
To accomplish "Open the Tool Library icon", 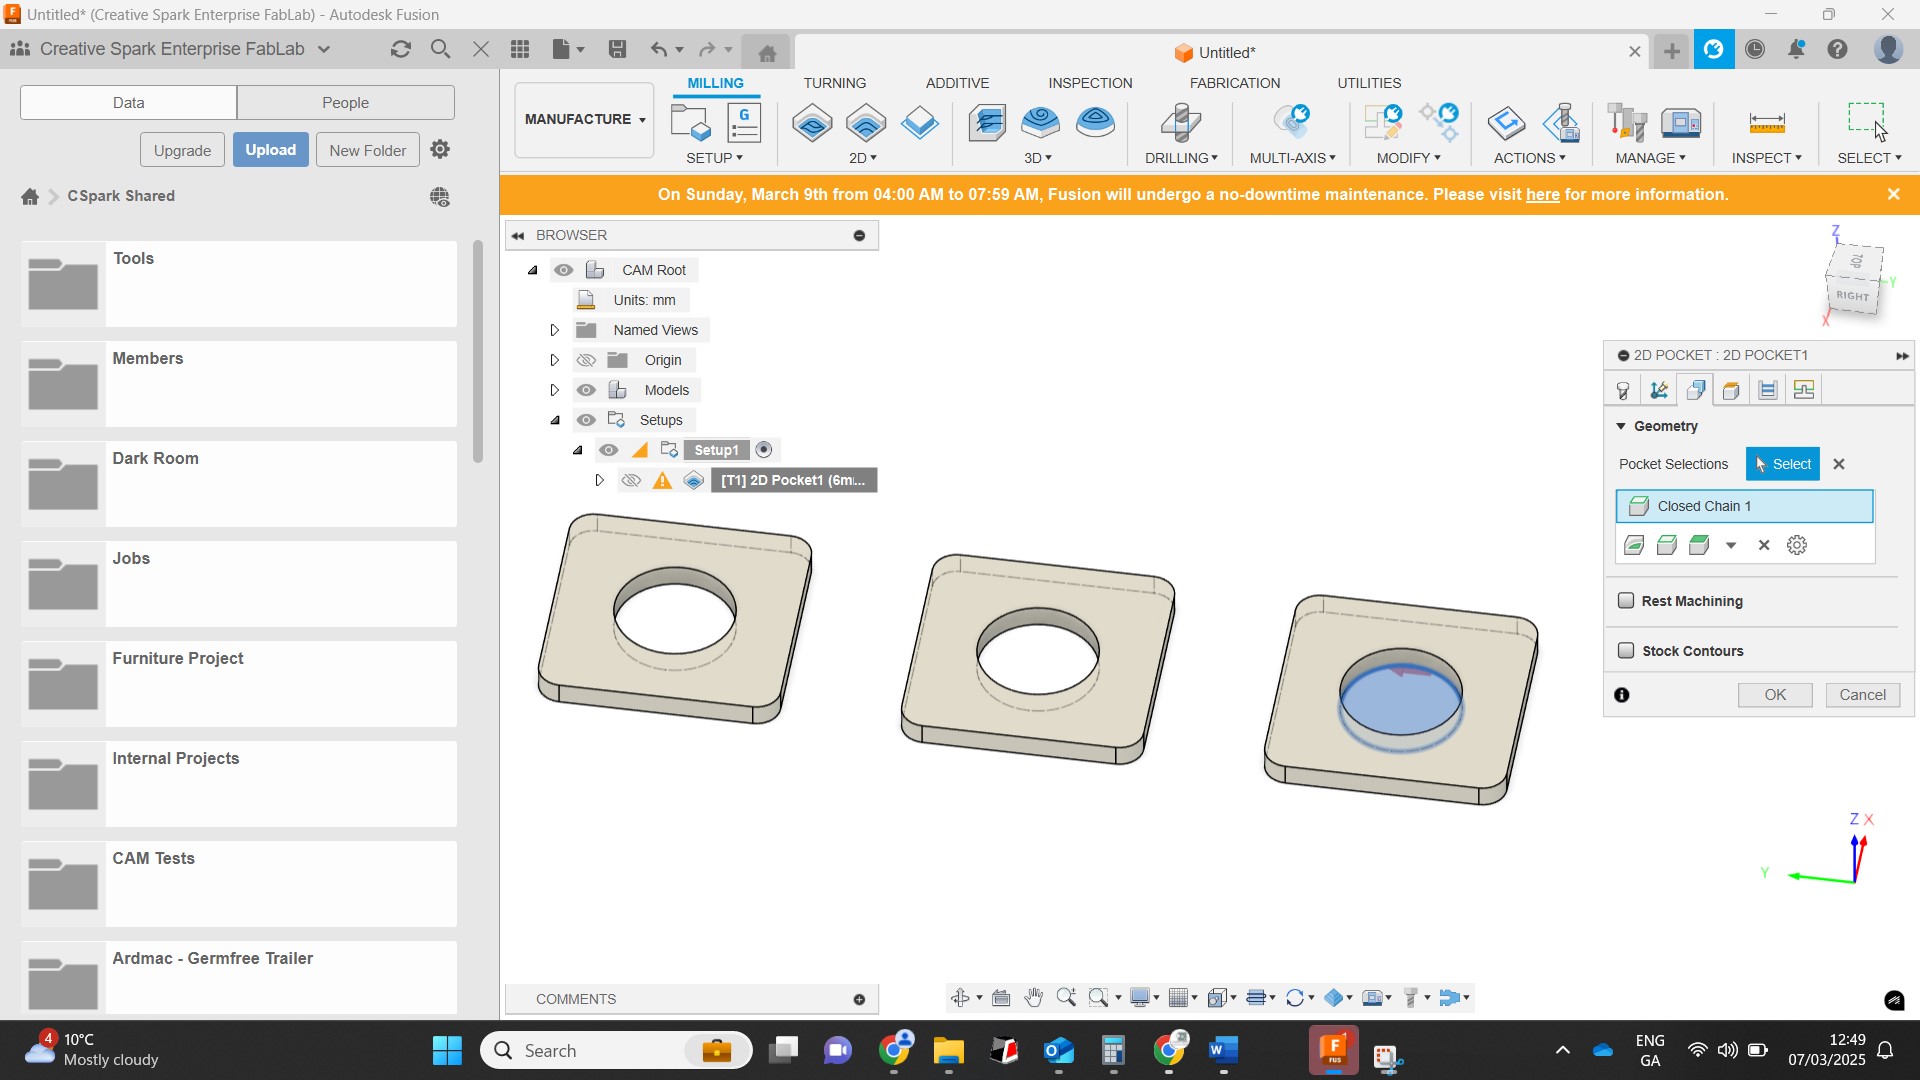I will point(1627,123).
